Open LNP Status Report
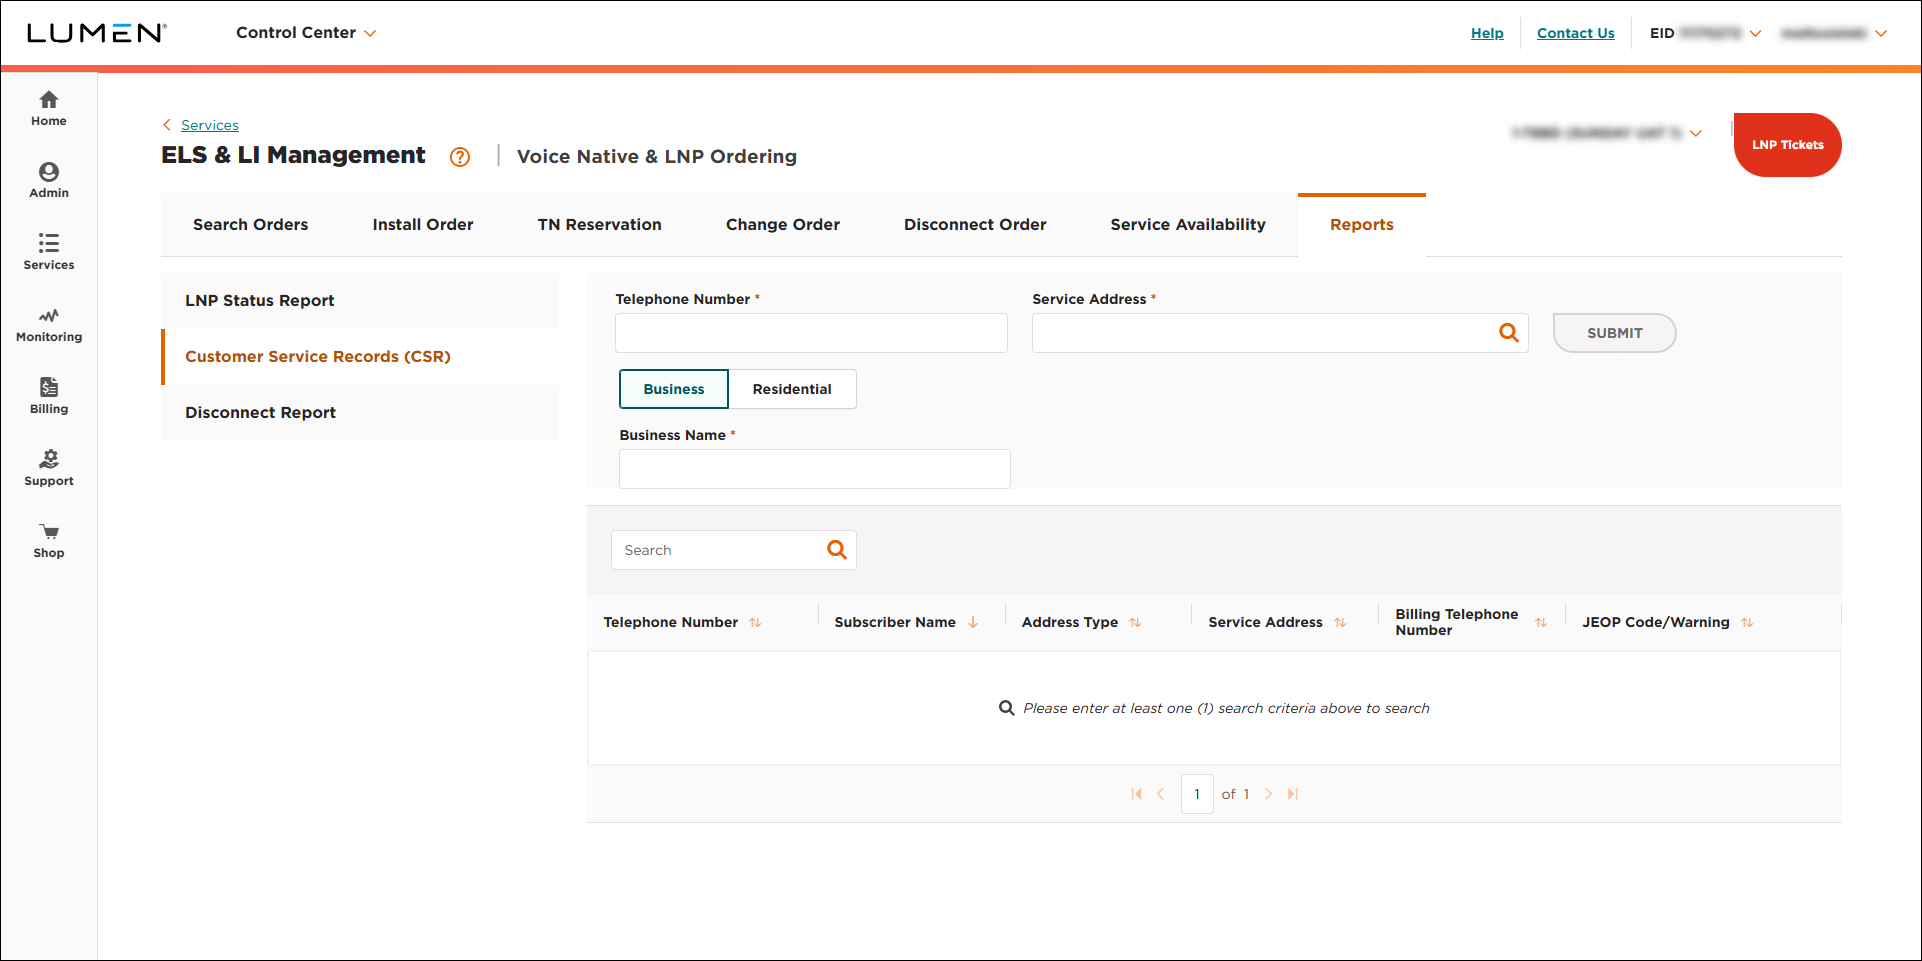This screenshot has height=961, width=1922. [x=360, y=301]
